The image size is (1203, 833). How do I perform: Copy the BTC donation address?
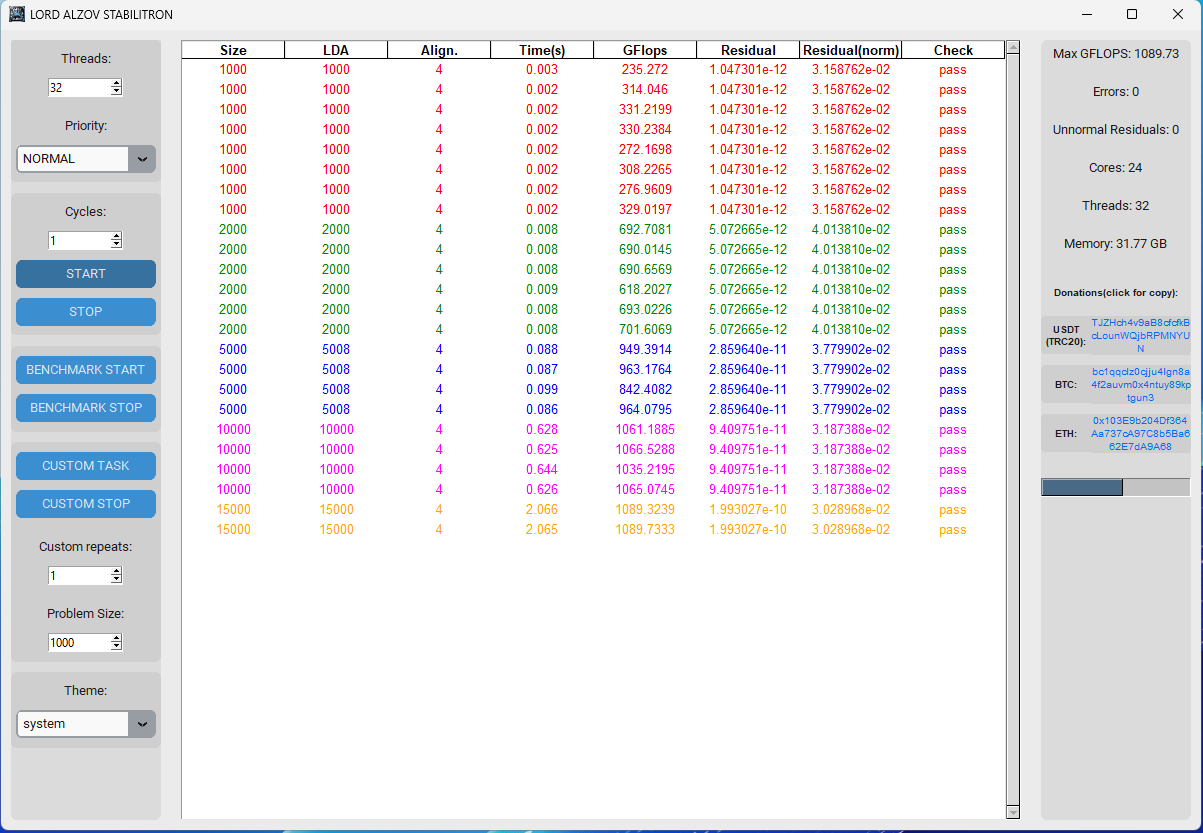(1140, 384)
